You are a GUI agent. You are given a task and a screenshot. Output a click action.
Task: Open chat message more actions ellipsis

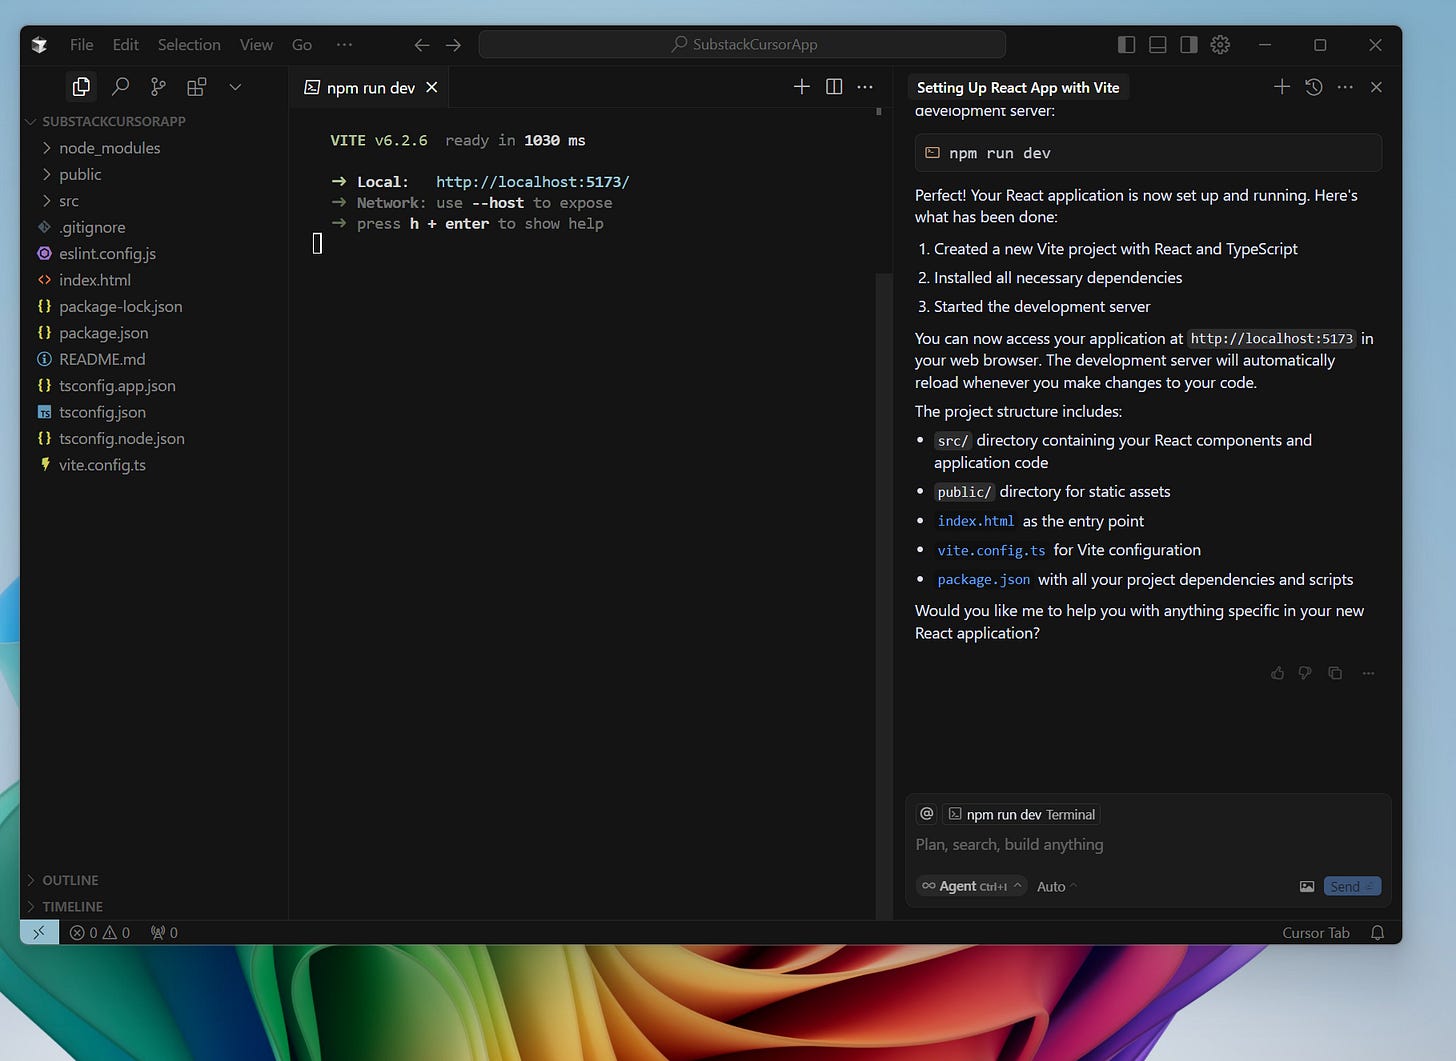click(1368, 673)
